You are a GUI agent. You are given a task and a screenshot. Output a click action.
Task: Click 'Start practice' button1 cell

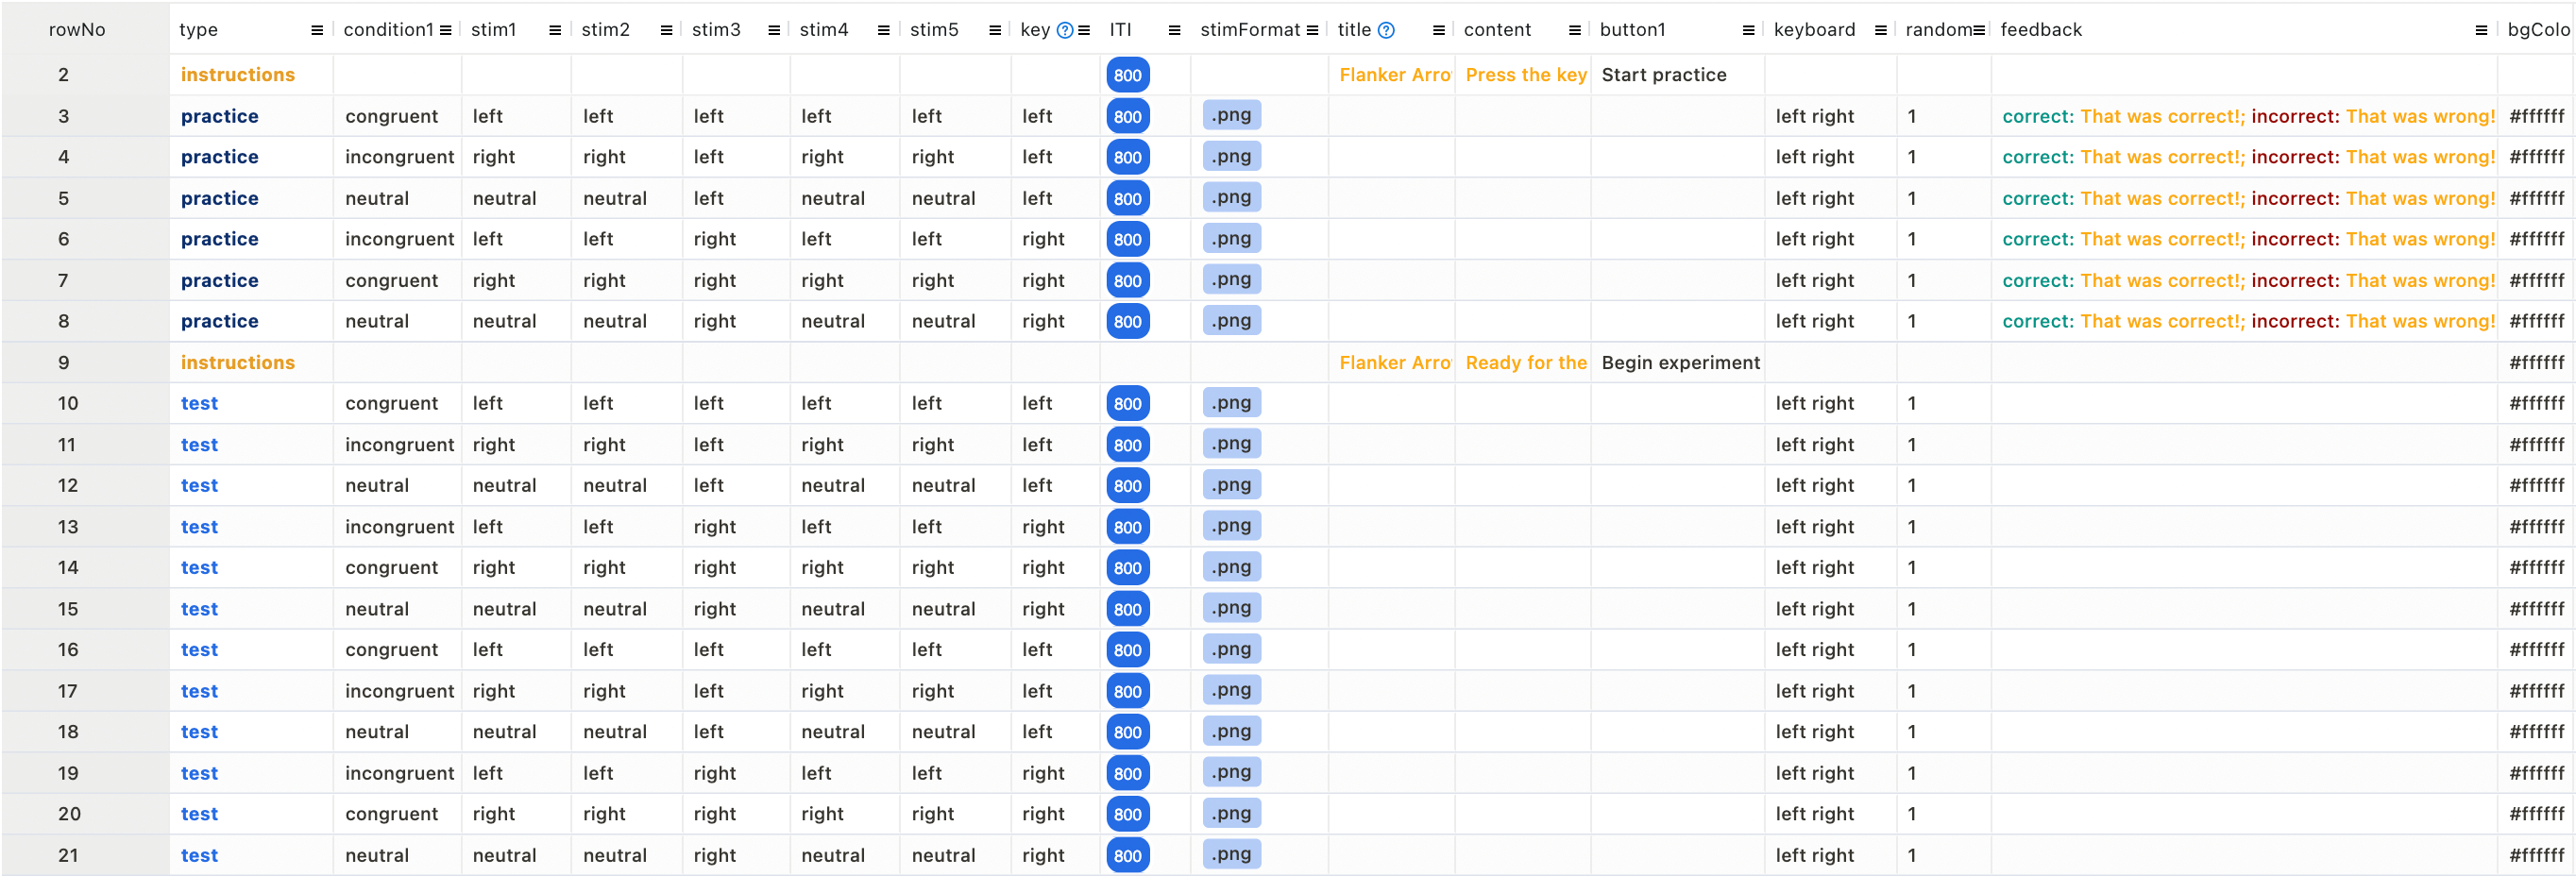point(1677,75)
